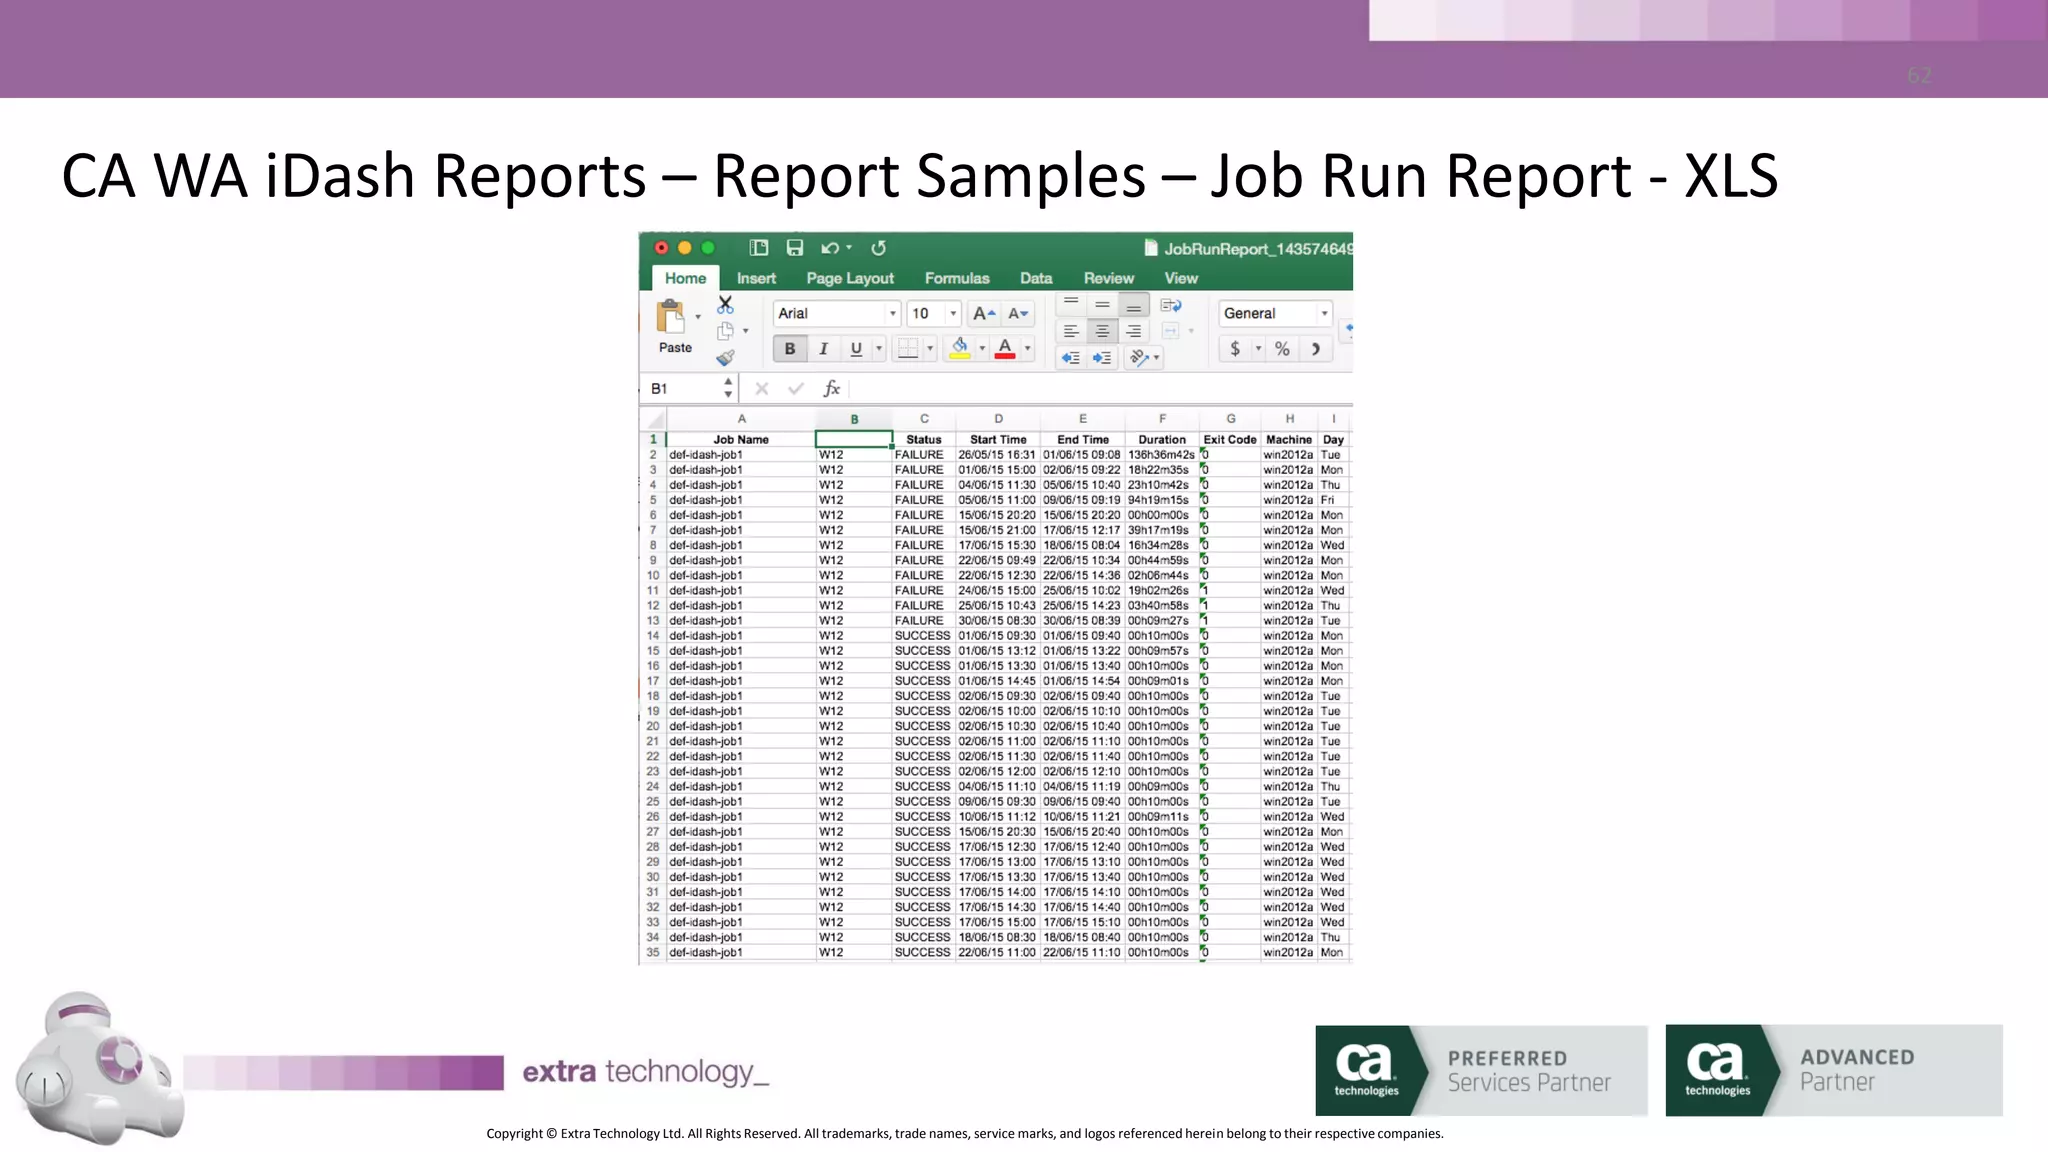Click the Increase Font Size icon
The height and width of the screenshot is (1152, 2048).
click(984, 313)
